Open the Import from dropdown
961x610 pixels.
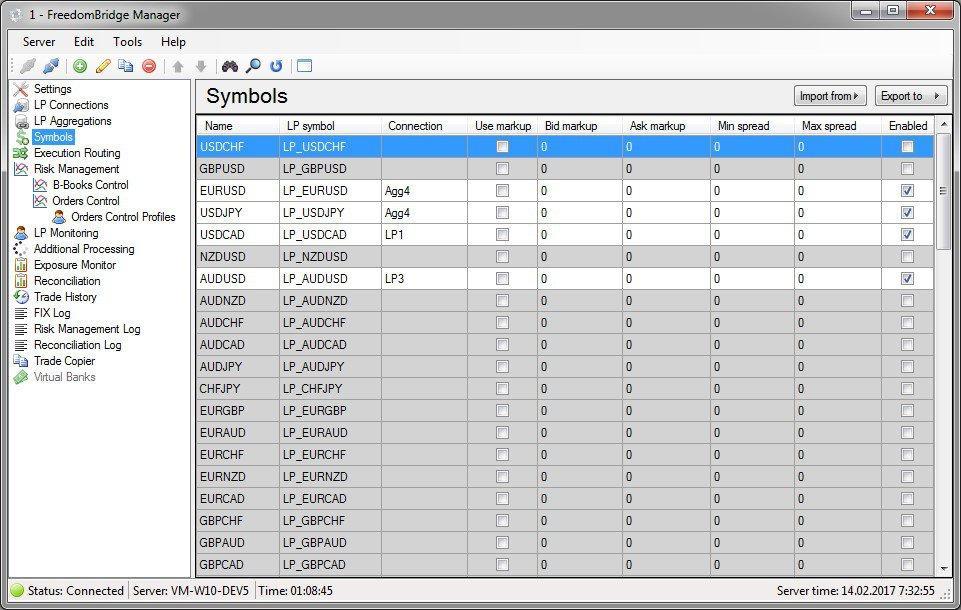tap(830, 96)
